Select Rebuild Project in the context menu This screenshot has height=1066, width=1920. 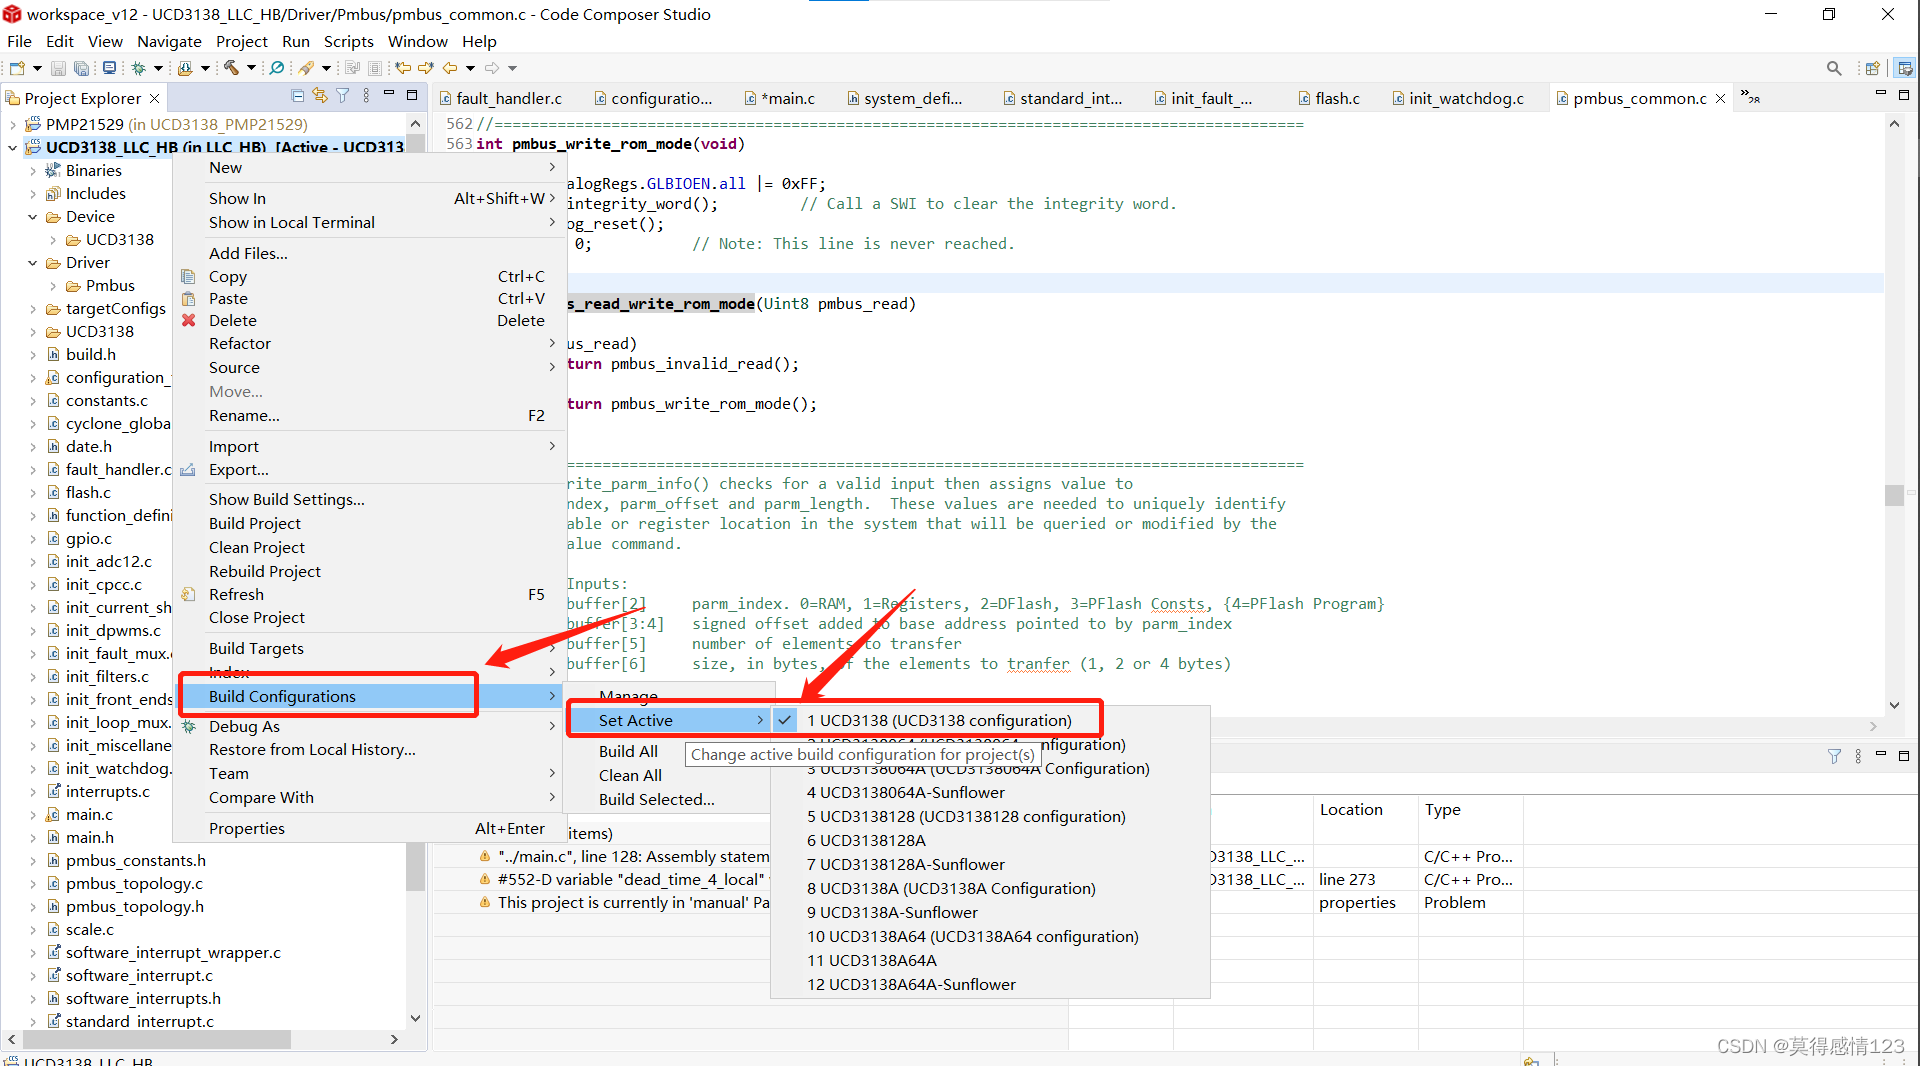click(265, 571)
